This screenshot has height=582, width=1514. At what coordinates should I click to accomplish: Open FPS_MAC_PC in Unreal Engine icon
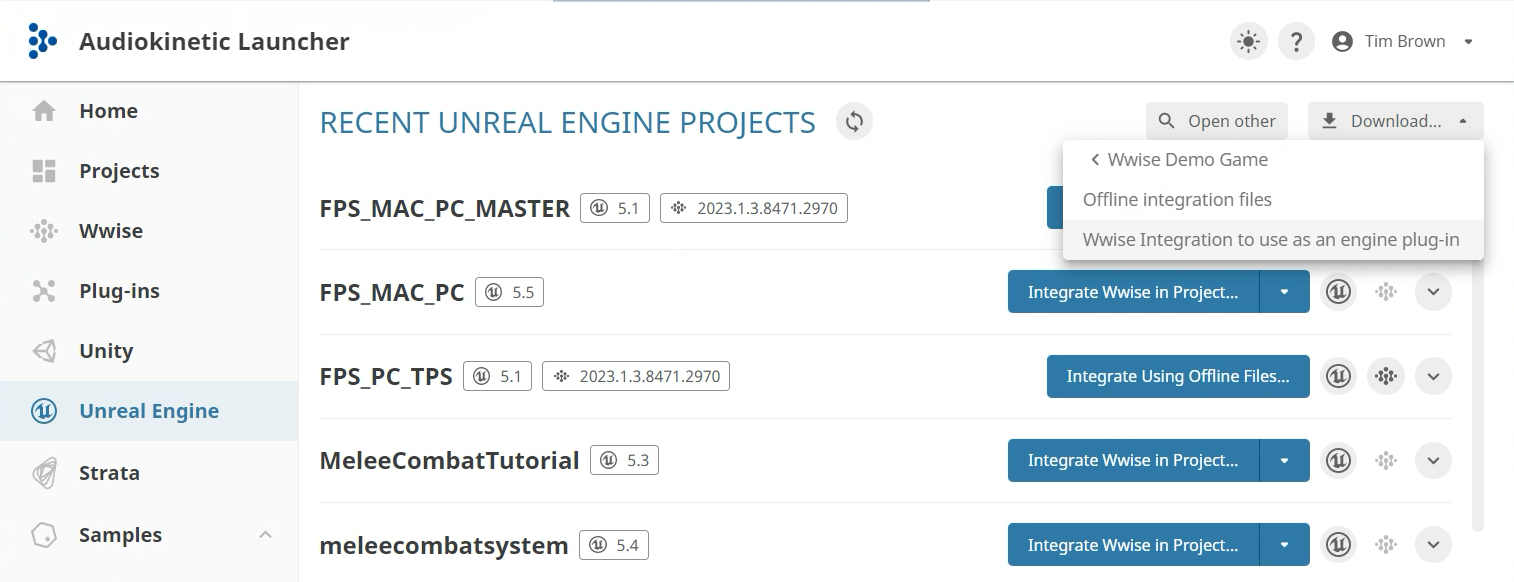[1338, 292]
